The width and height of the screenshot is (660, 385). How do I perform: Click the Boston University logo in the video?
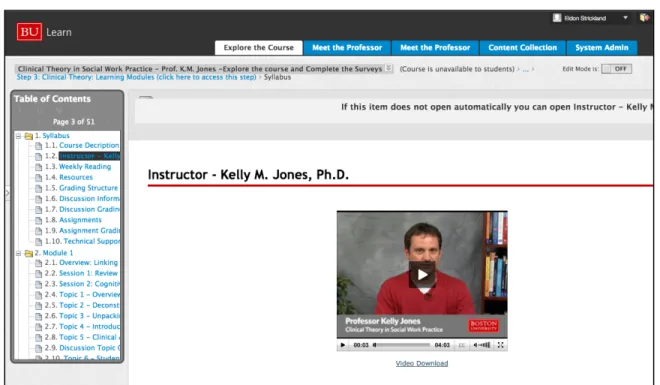(x=484, y=325)
